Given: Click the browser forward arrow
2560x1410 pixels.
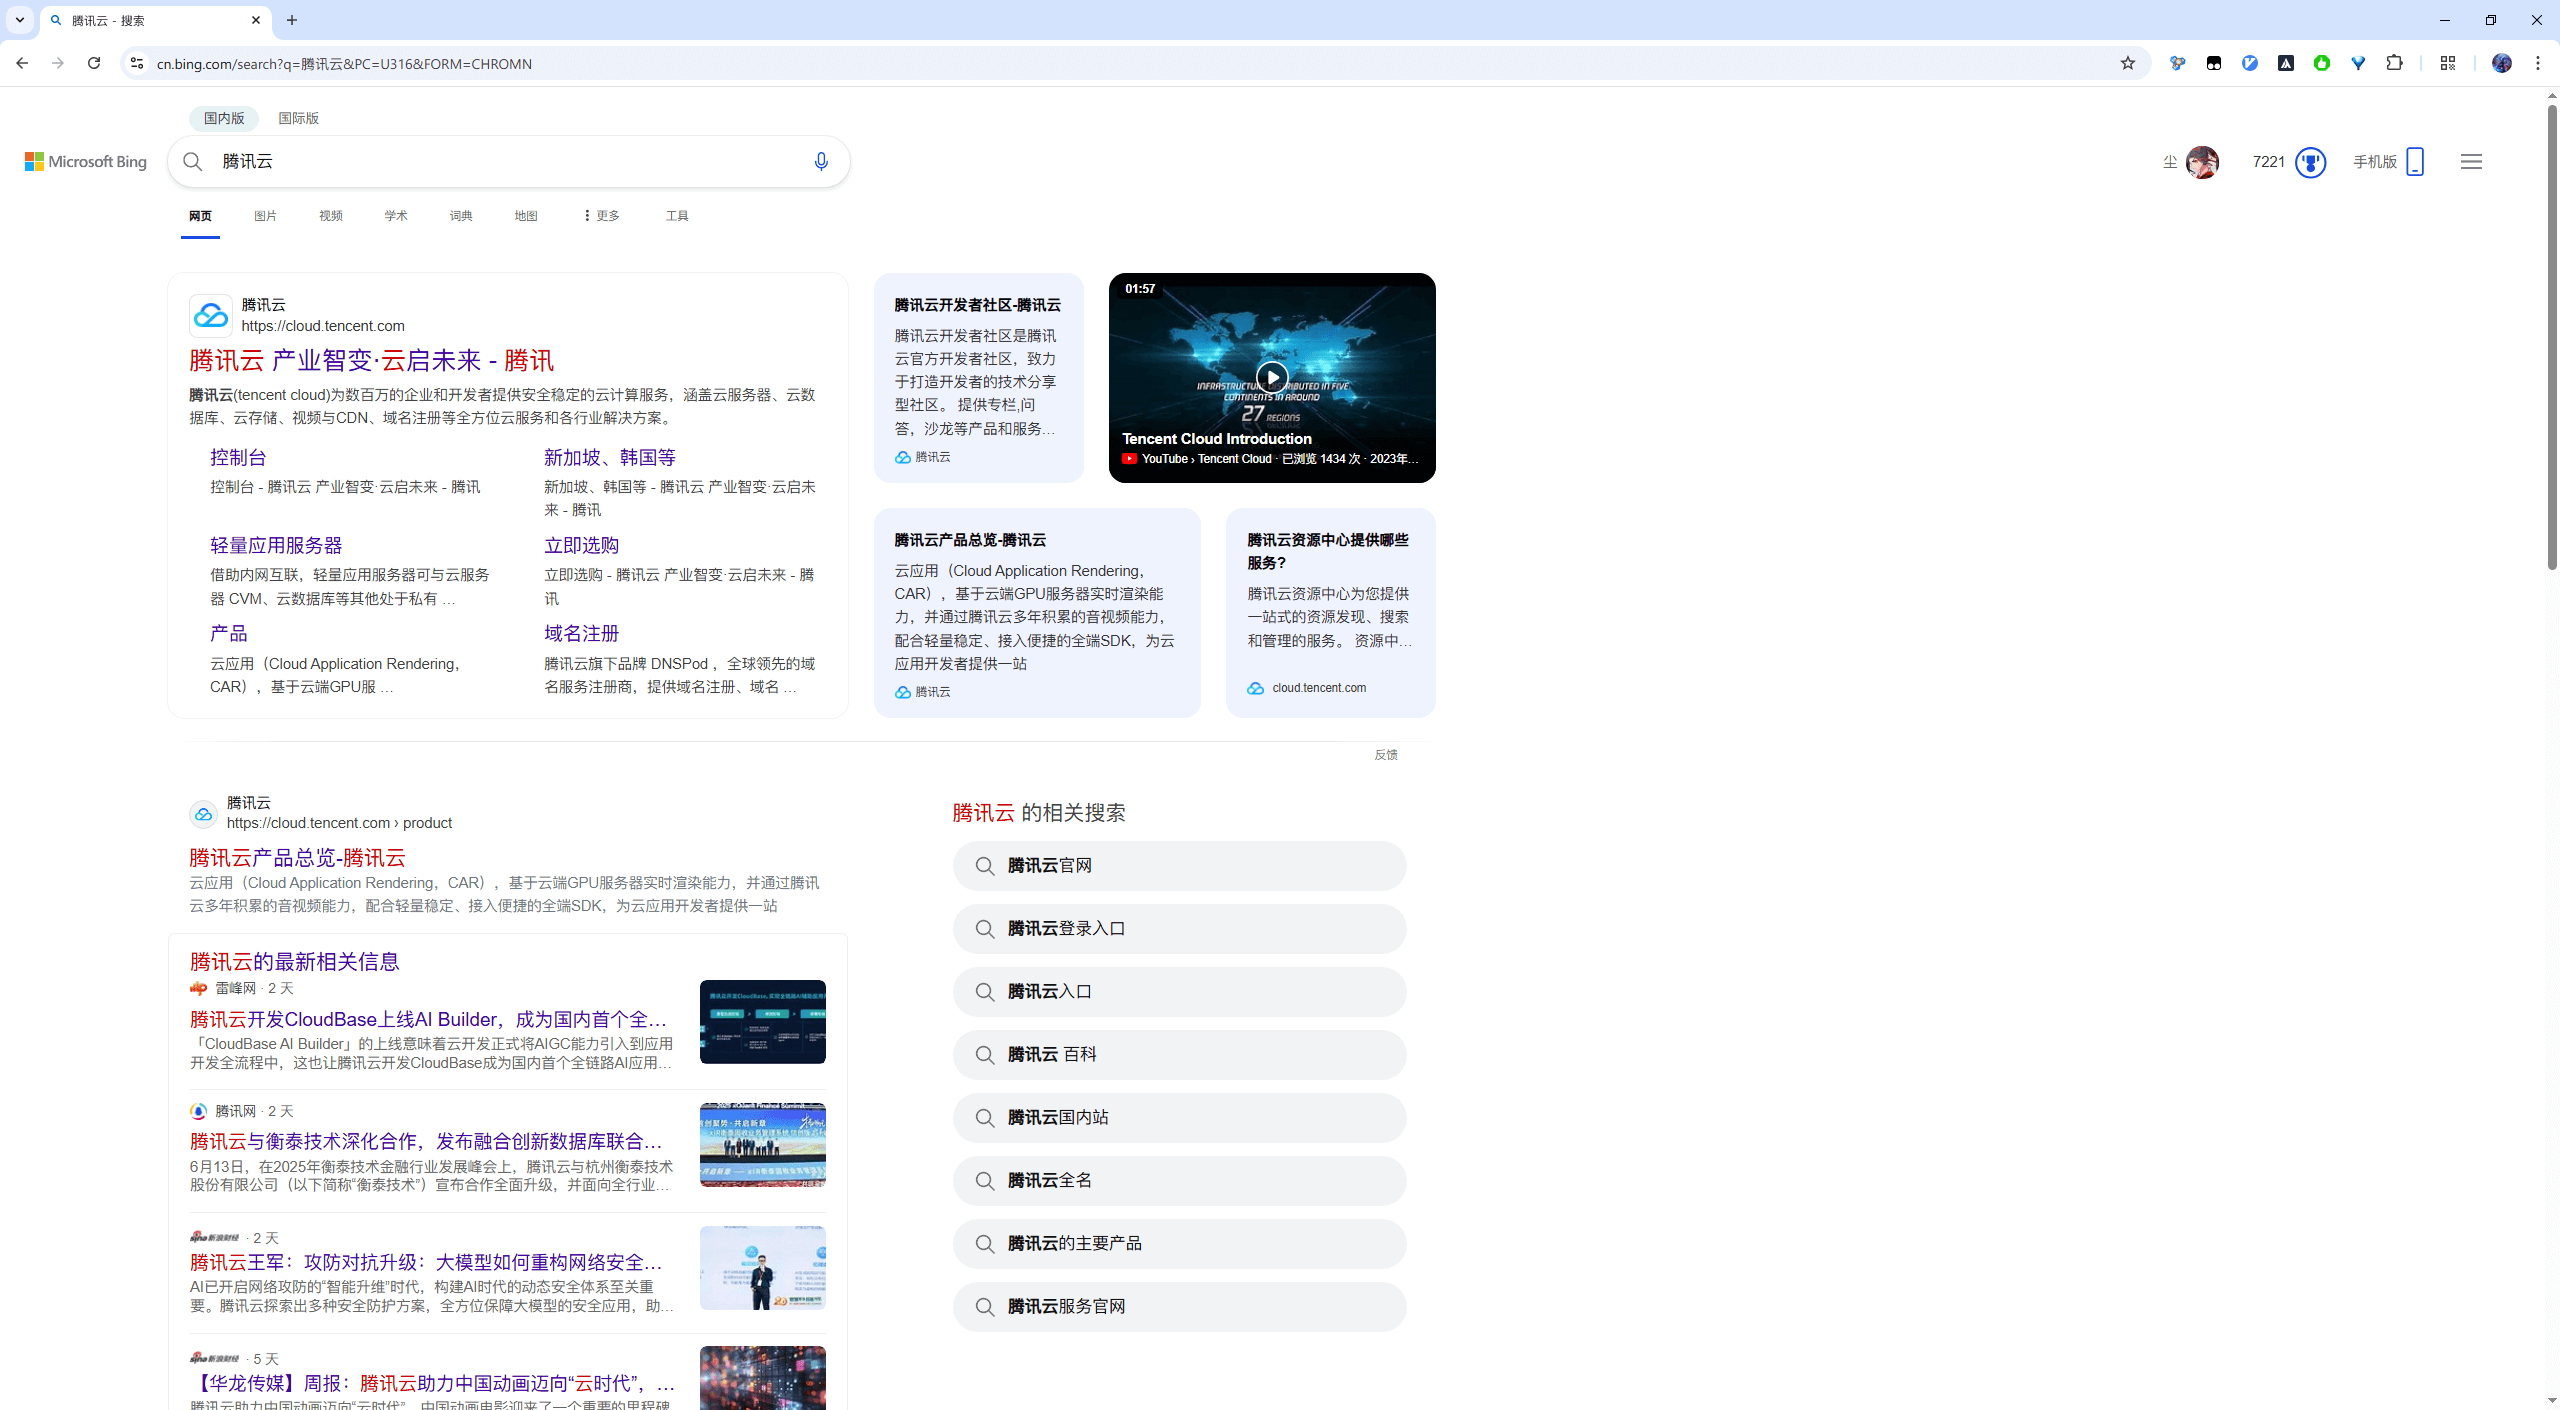Looking at the screenshot, I should pos(58,63).
